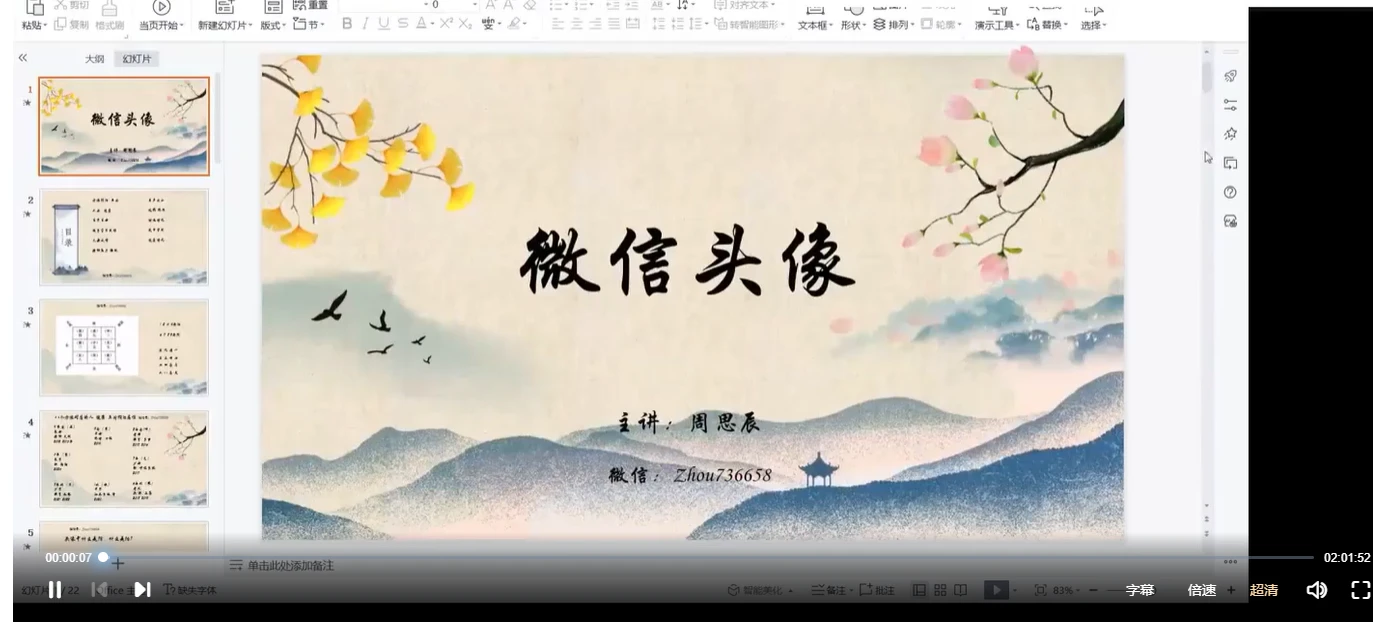Change video quality via 超清
The width and height of the screenshot is (1373, 625).
tap(1264, 590)
